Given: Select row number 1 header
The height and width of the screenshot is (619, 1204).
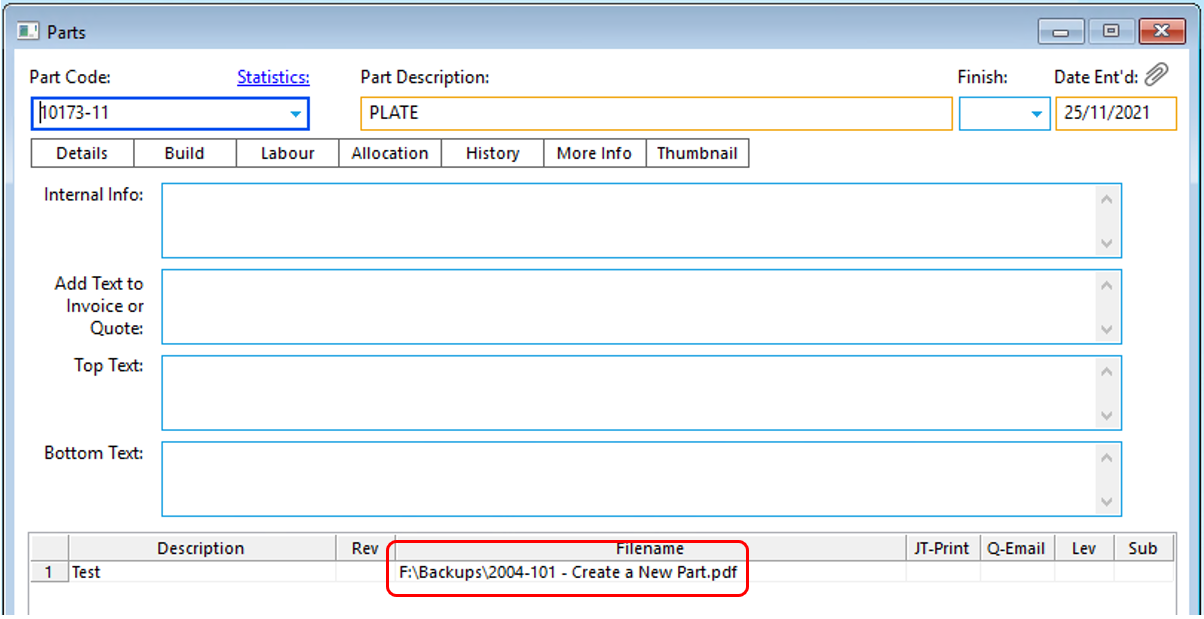Looking at the screenshot, I should (x=49, y=572).
